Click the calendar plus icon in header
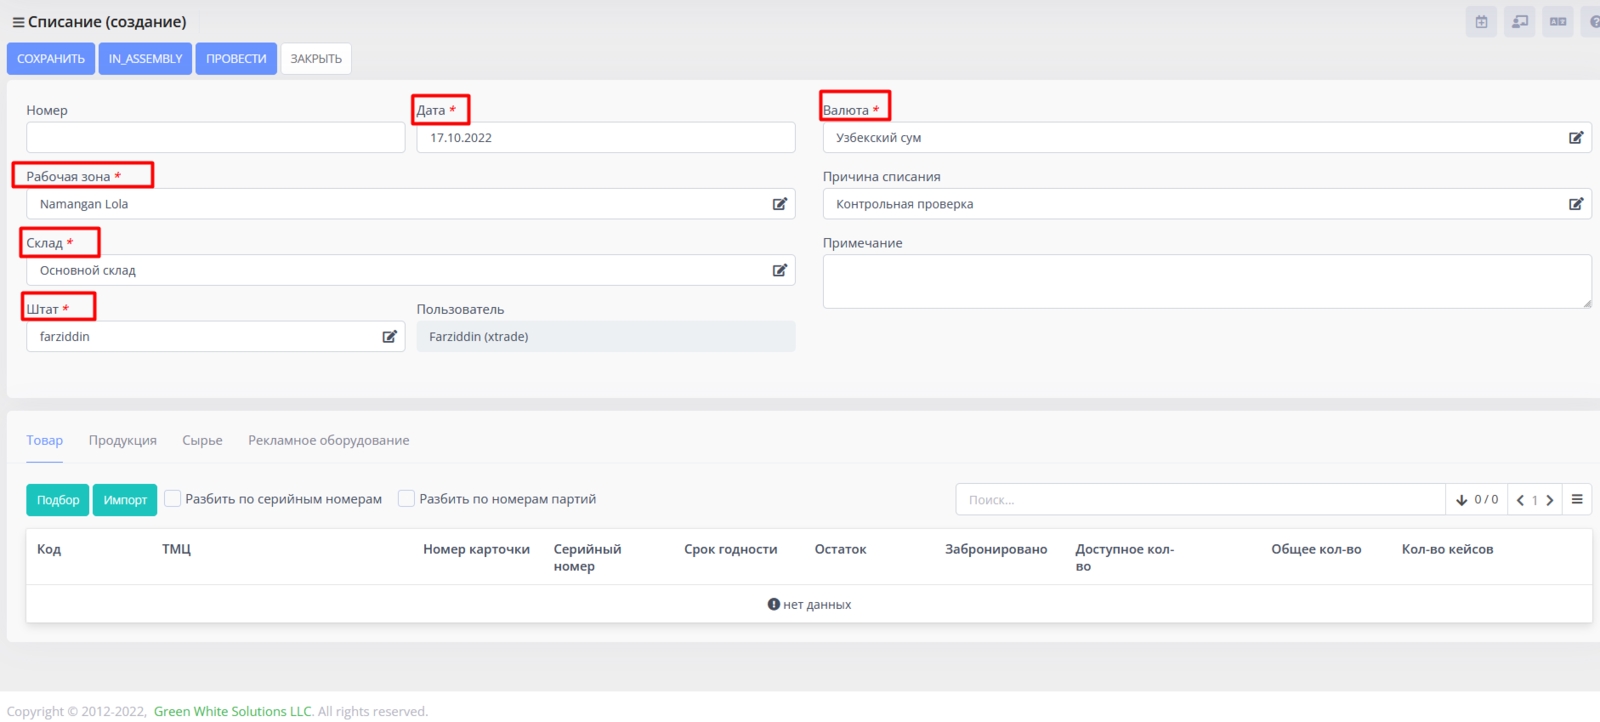The image size is (1600, 722). point(1481,22)
